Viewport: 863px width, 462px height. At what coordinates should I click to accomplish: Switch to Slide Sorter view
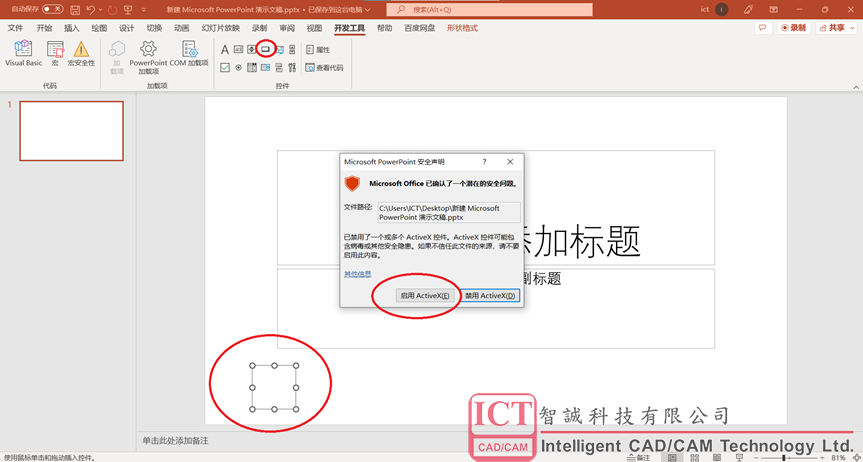coord(695,458)
